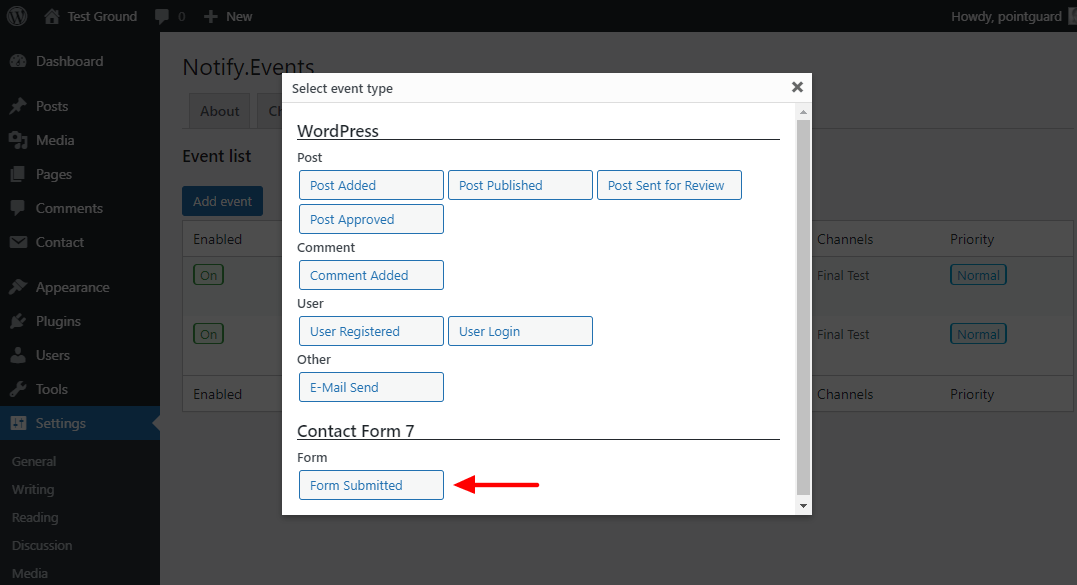This screenshot has height=585, width=1077.
Task: Click the Tools wrench icon
Action: 19,389
